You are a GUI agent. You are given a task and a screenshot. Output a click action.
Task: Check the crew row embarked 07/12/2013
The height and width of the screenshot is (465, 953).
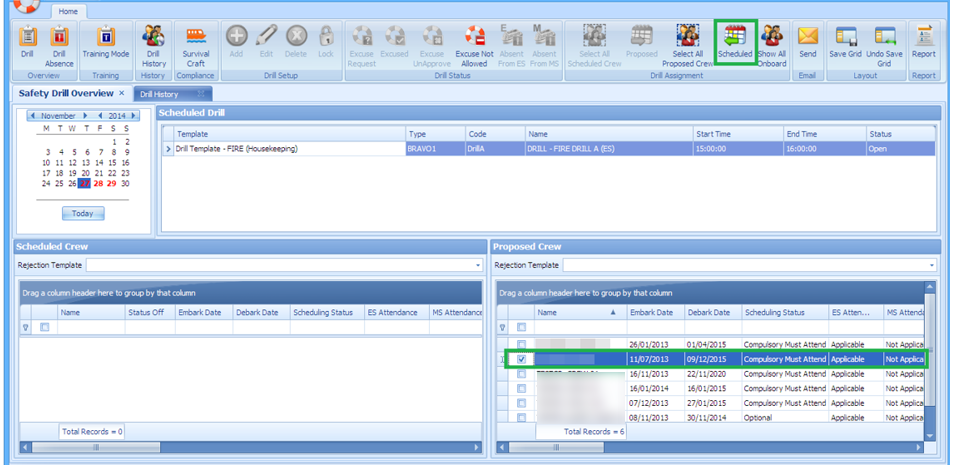pos(521,403)
